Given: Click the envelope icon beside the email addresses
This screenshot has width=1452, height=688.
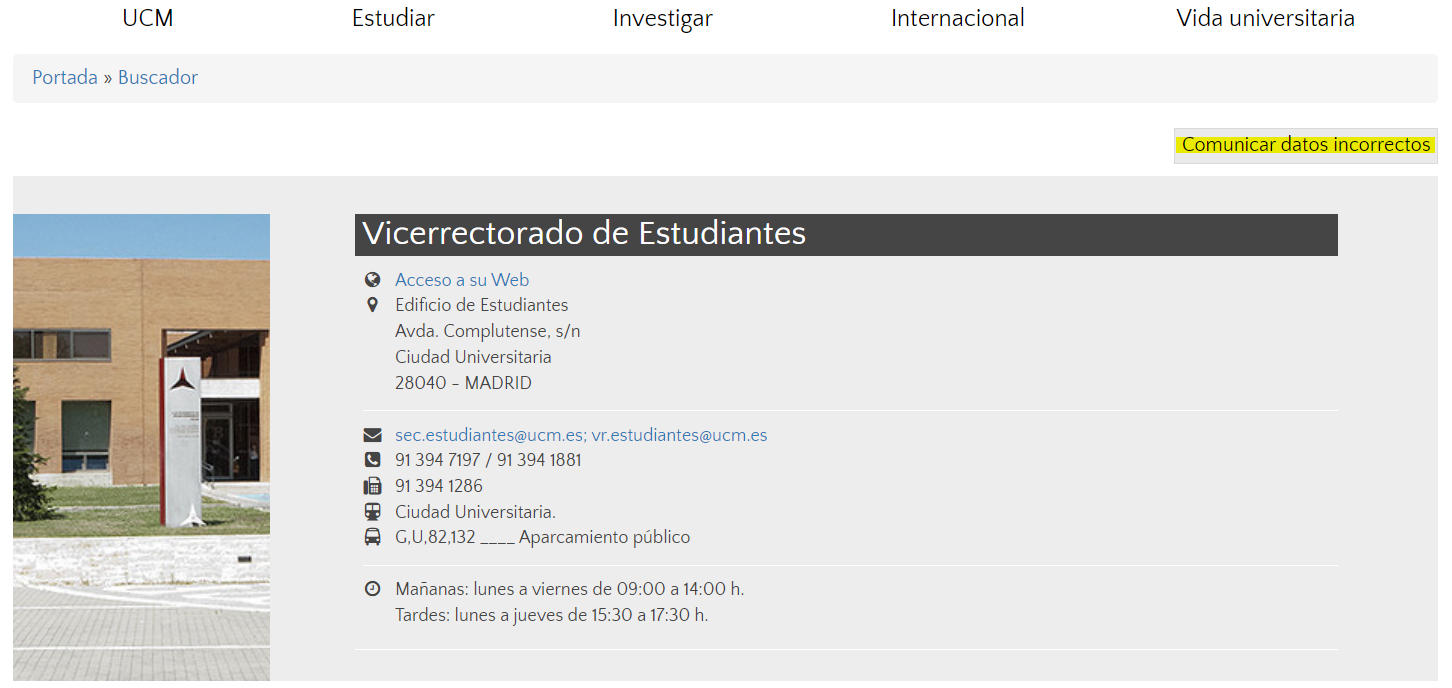Looking at the screenshot, I should (x=373, y=435).
